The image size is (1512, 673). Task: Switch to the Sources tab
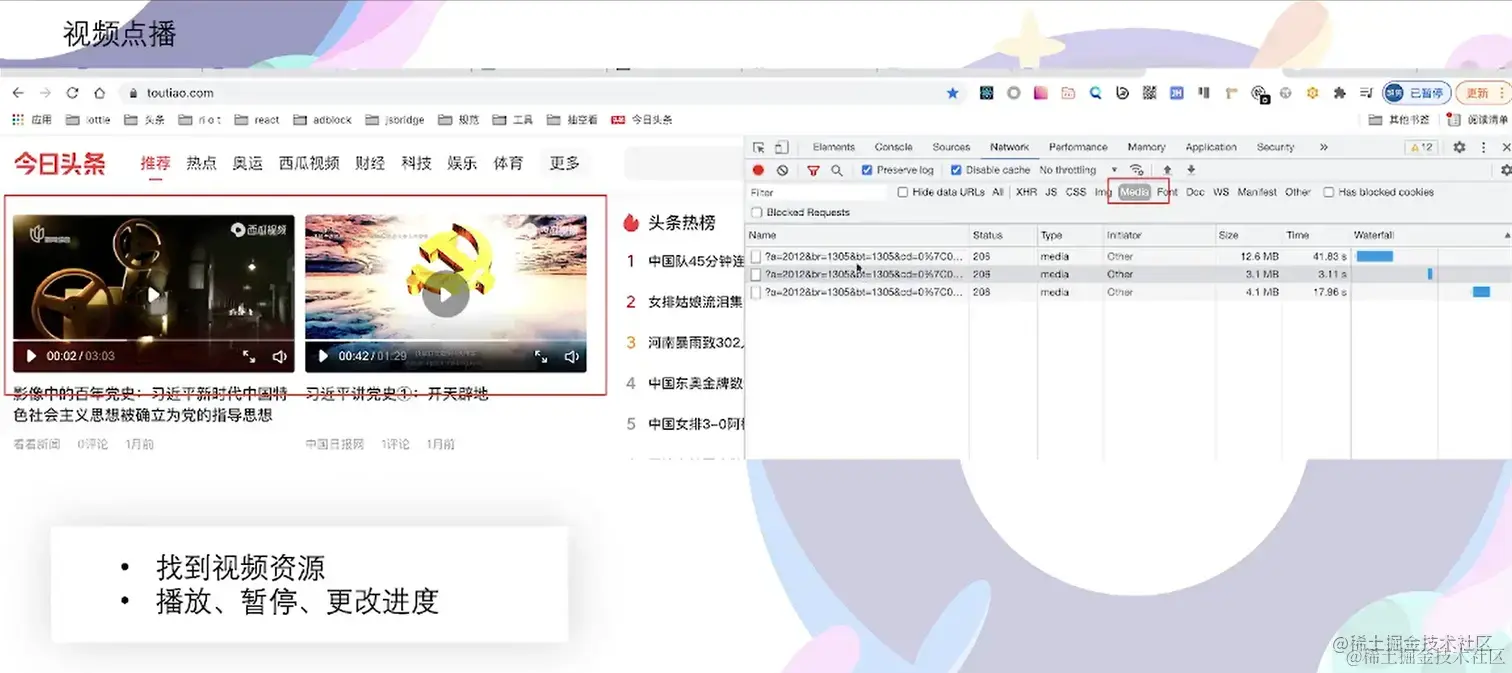point(951,147)
